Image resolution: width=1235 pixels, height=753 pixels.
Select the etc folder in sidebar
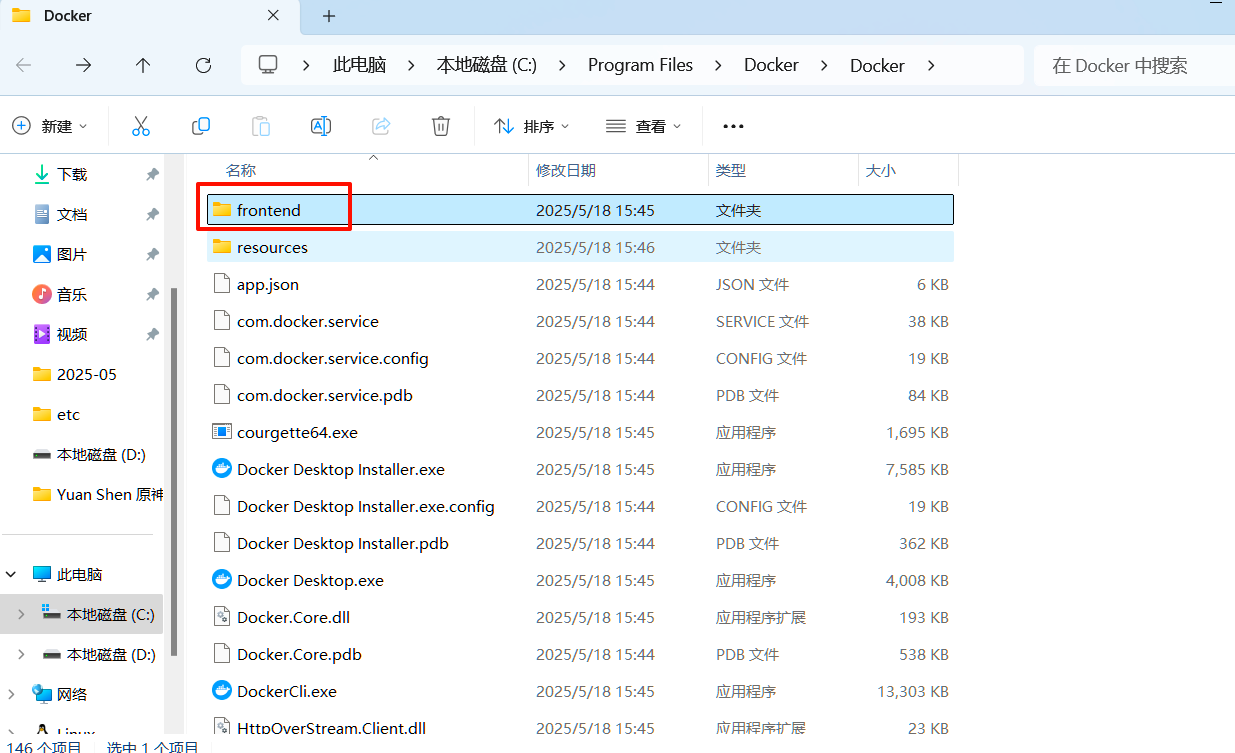tap(56, 414)
